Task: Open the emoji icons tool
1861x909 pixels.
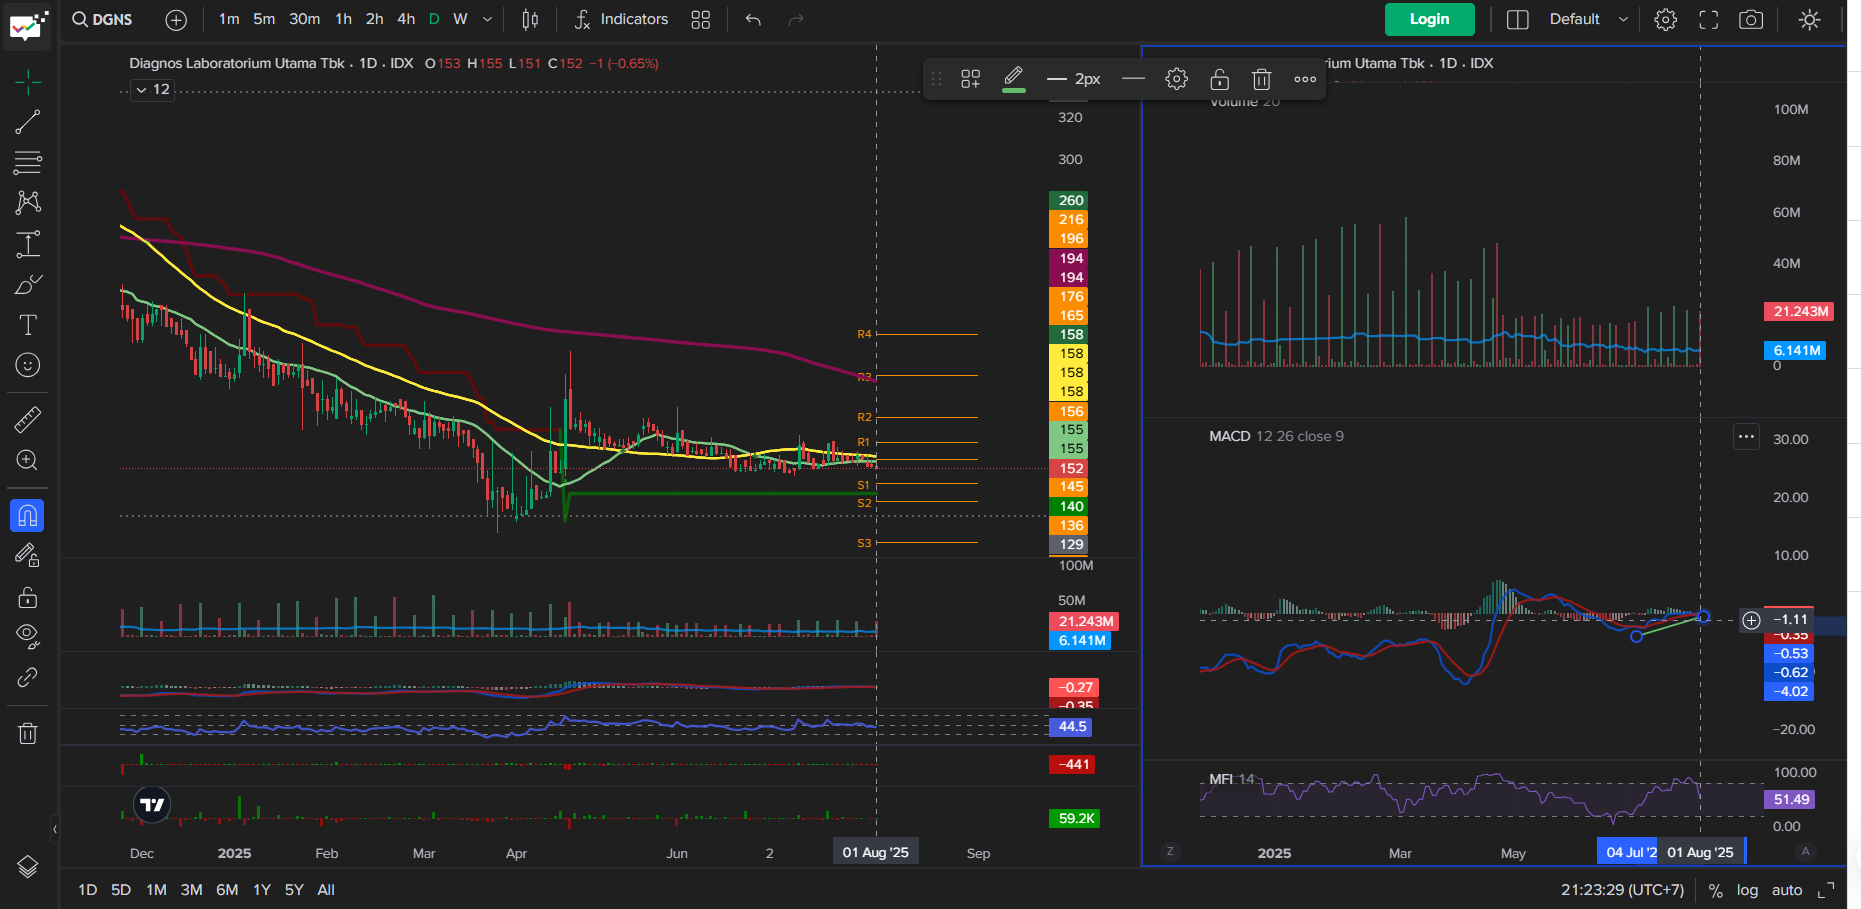Action: 28,365
